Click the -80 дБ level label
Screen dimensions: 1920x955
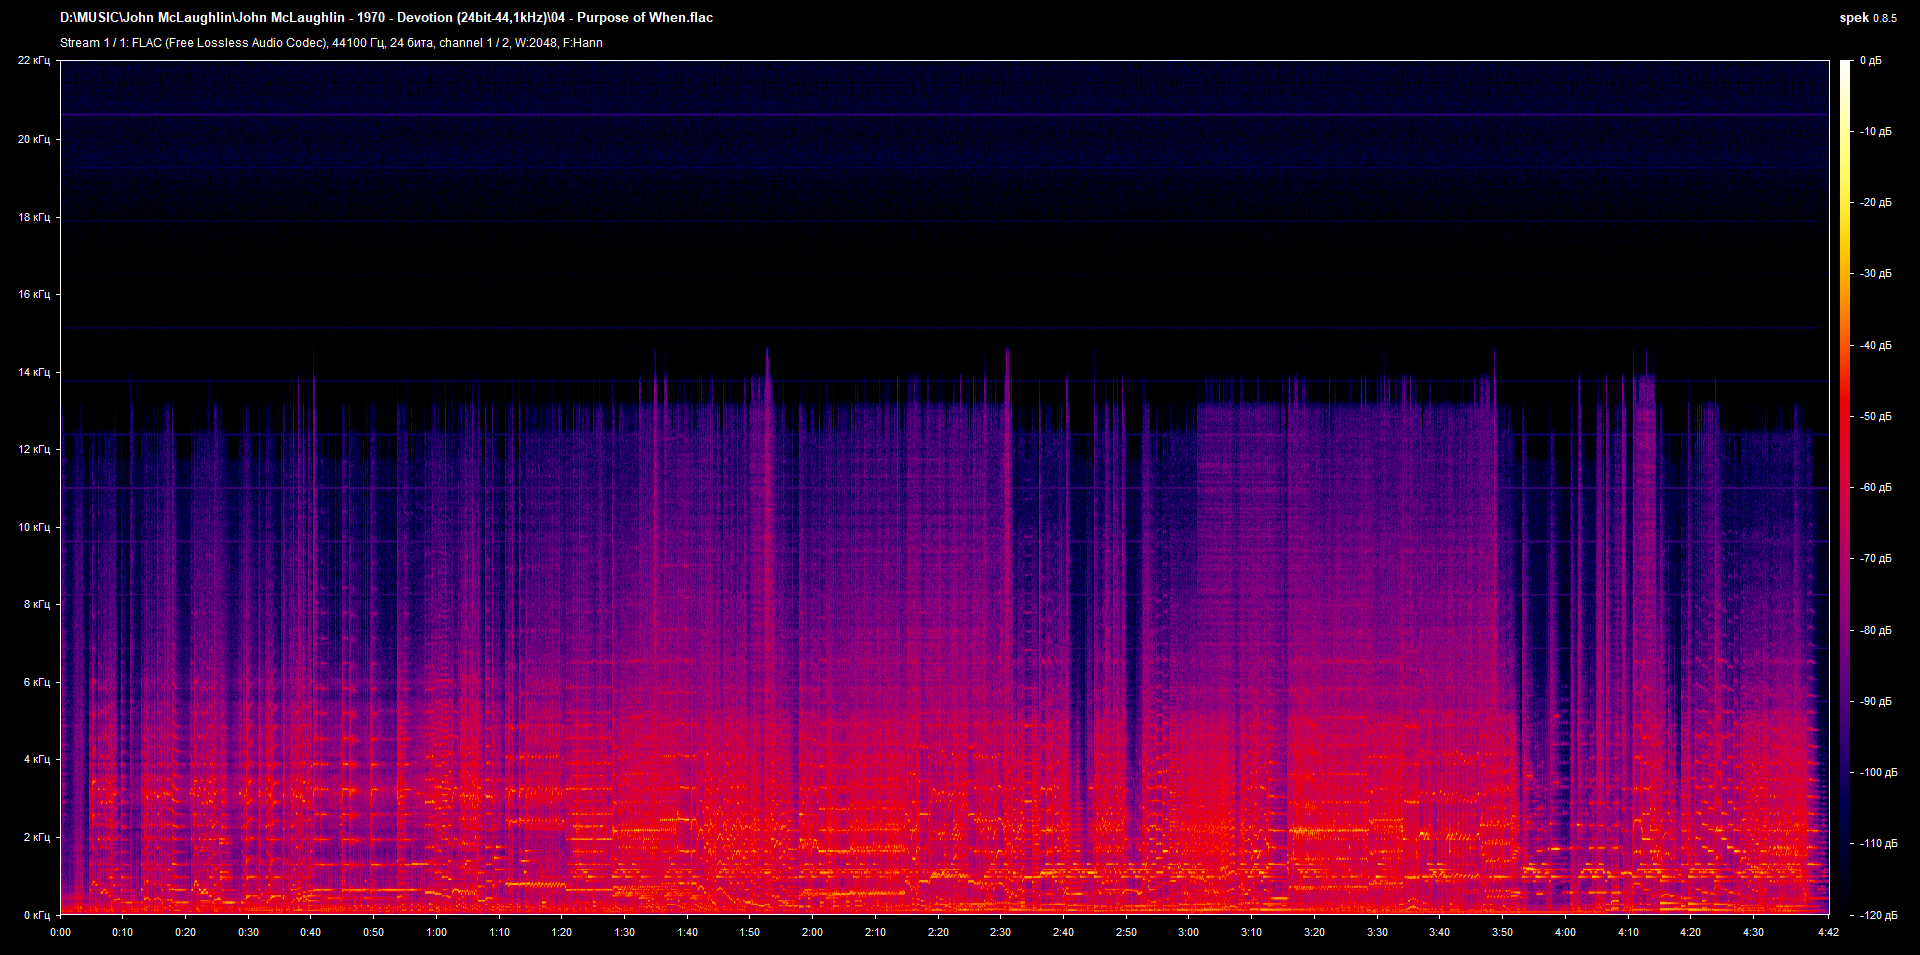[1875, 631]
